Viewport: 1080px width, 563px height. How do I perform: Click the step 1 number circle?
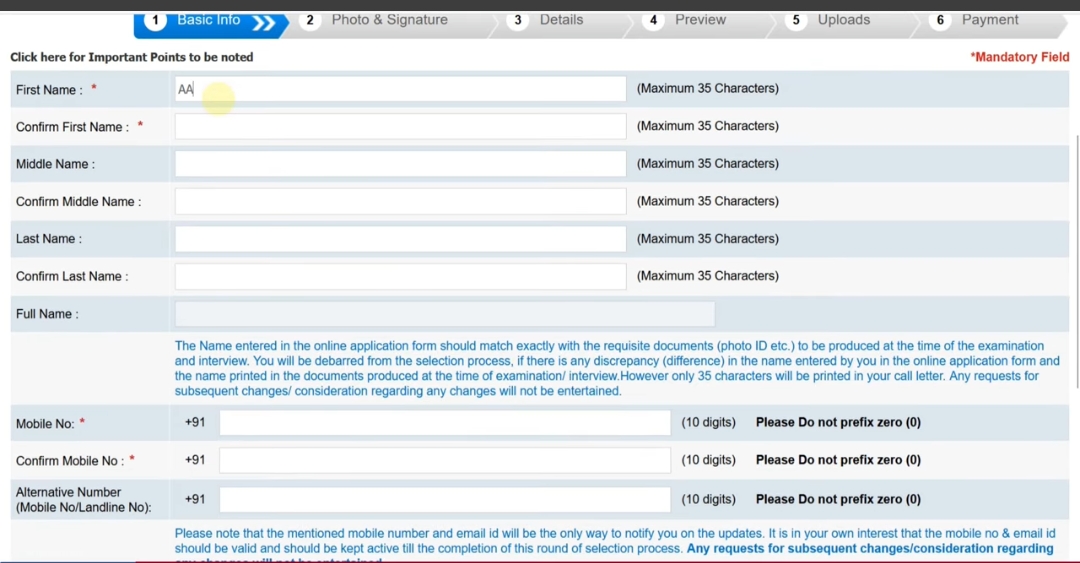click(x=155, y=21)
